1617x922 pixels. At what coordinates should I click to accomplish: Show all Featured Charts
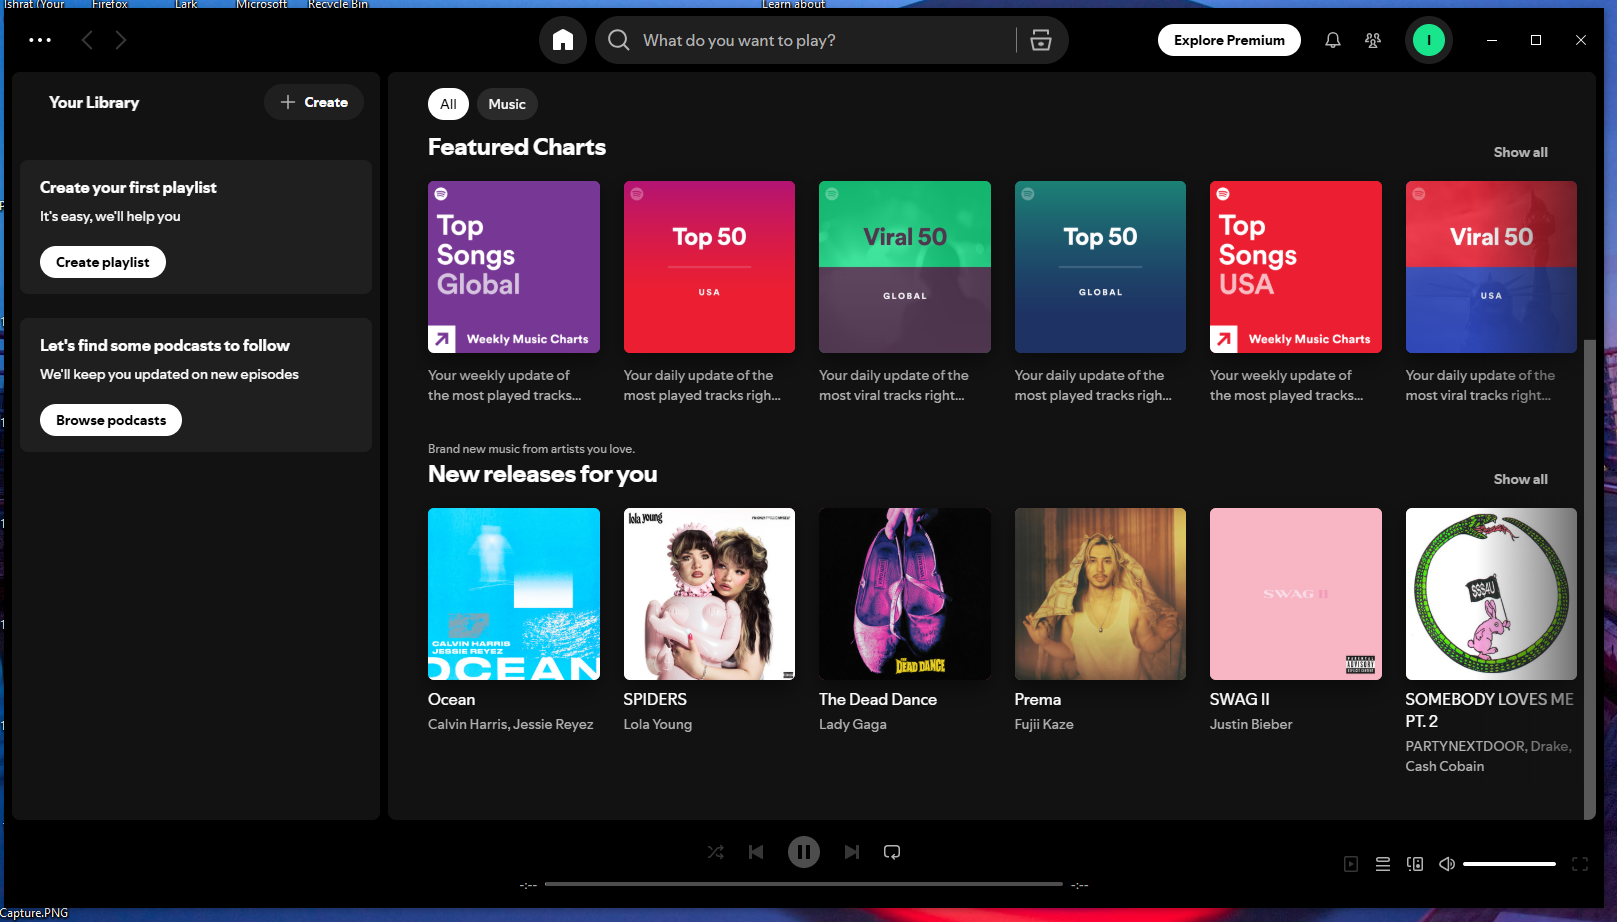[x=1520, y=152]
